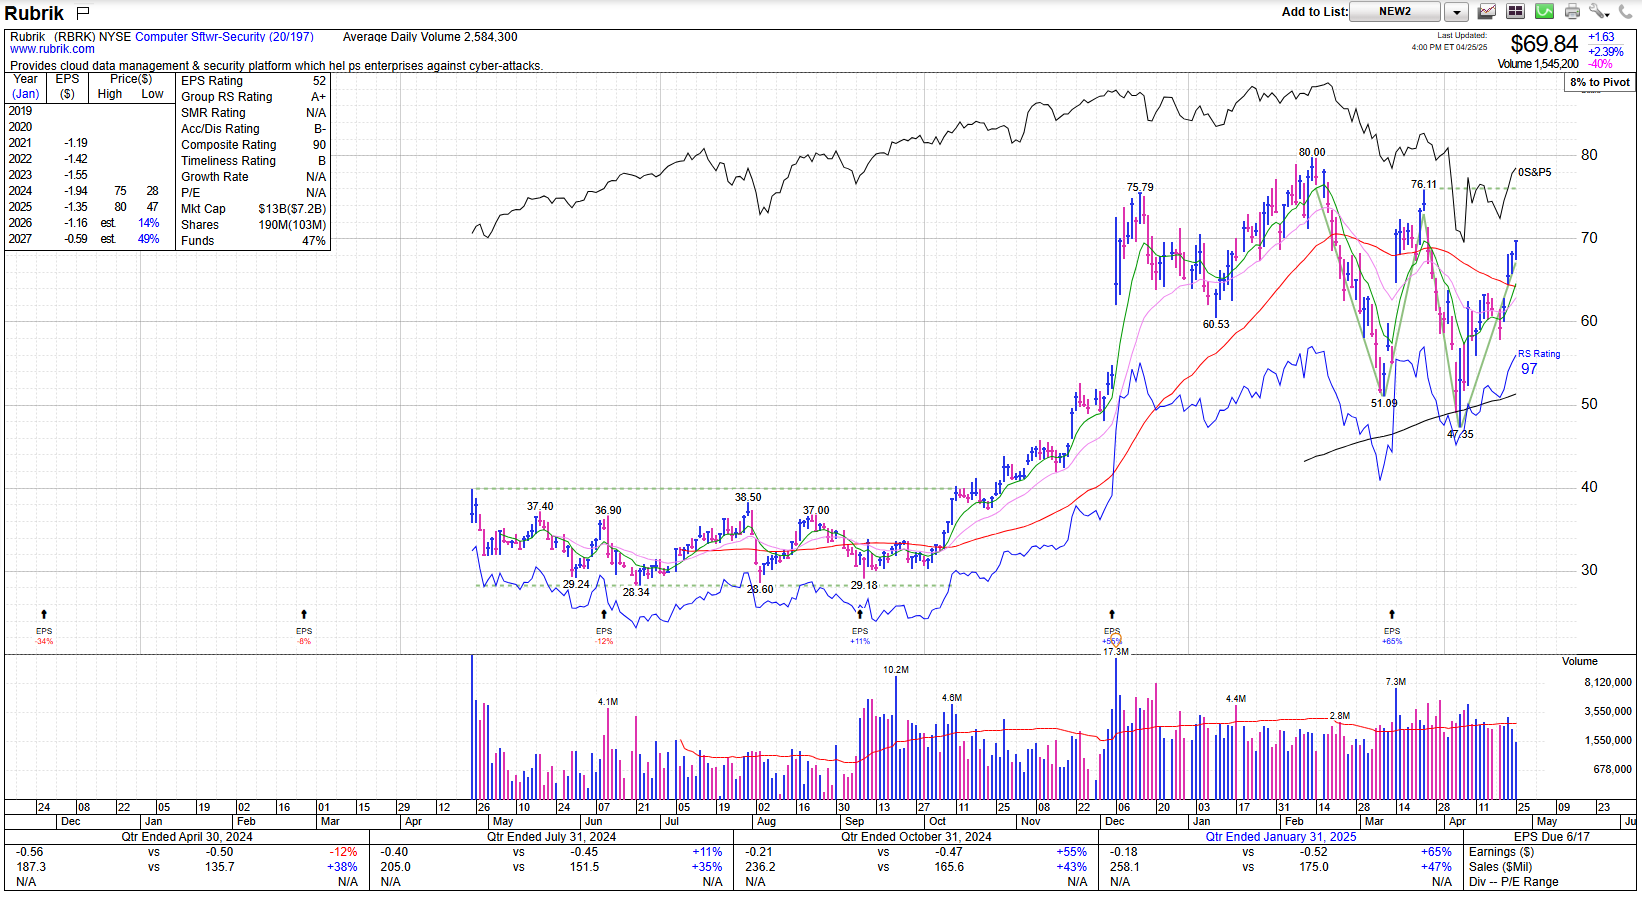This screenshot has width=1642, height=897.
Task: Open the Computer Sftwr-Security group link
Action: pos(224,37)
